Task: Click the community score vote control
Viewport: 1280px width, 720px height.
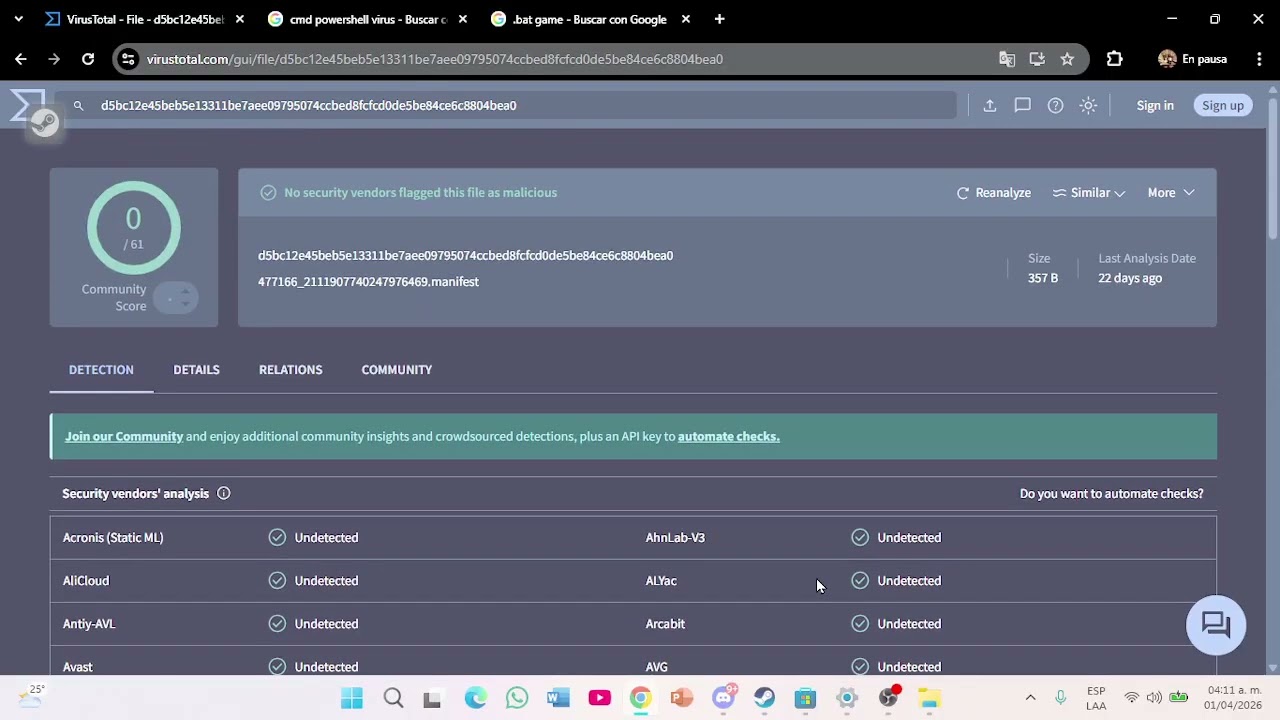Action: [176, 297]
